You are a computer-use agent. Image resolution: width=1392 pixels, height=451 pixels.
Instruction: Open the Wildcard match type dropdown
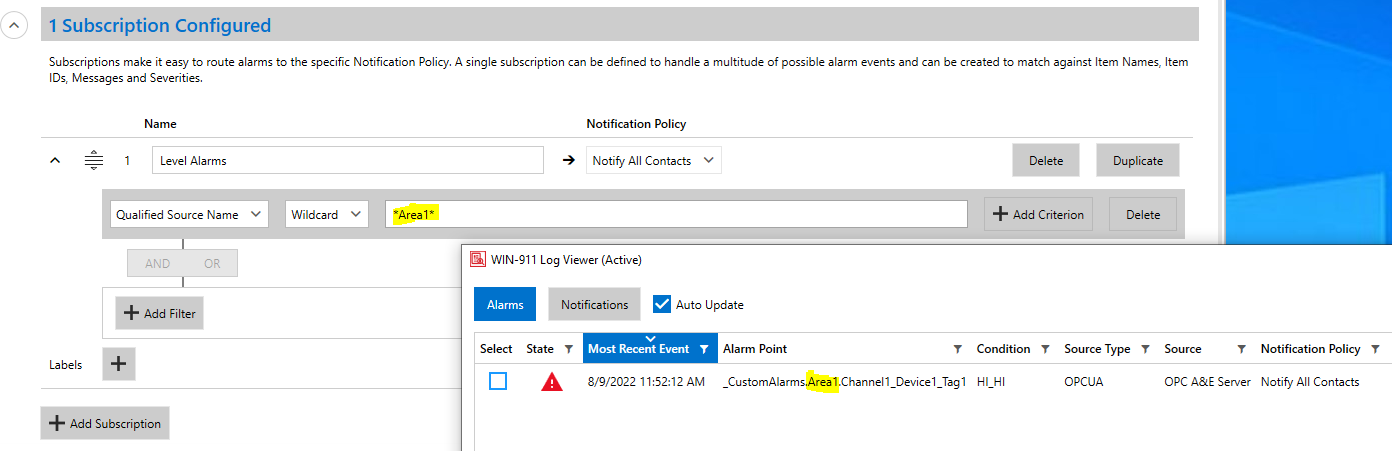point(326,214)
